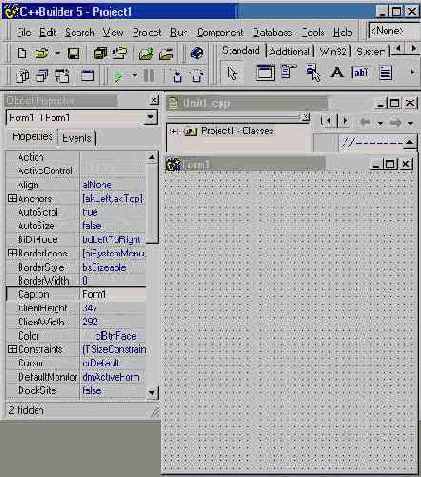Select the Memo component icon
The image size is (421, 477).
click(385, 73)
